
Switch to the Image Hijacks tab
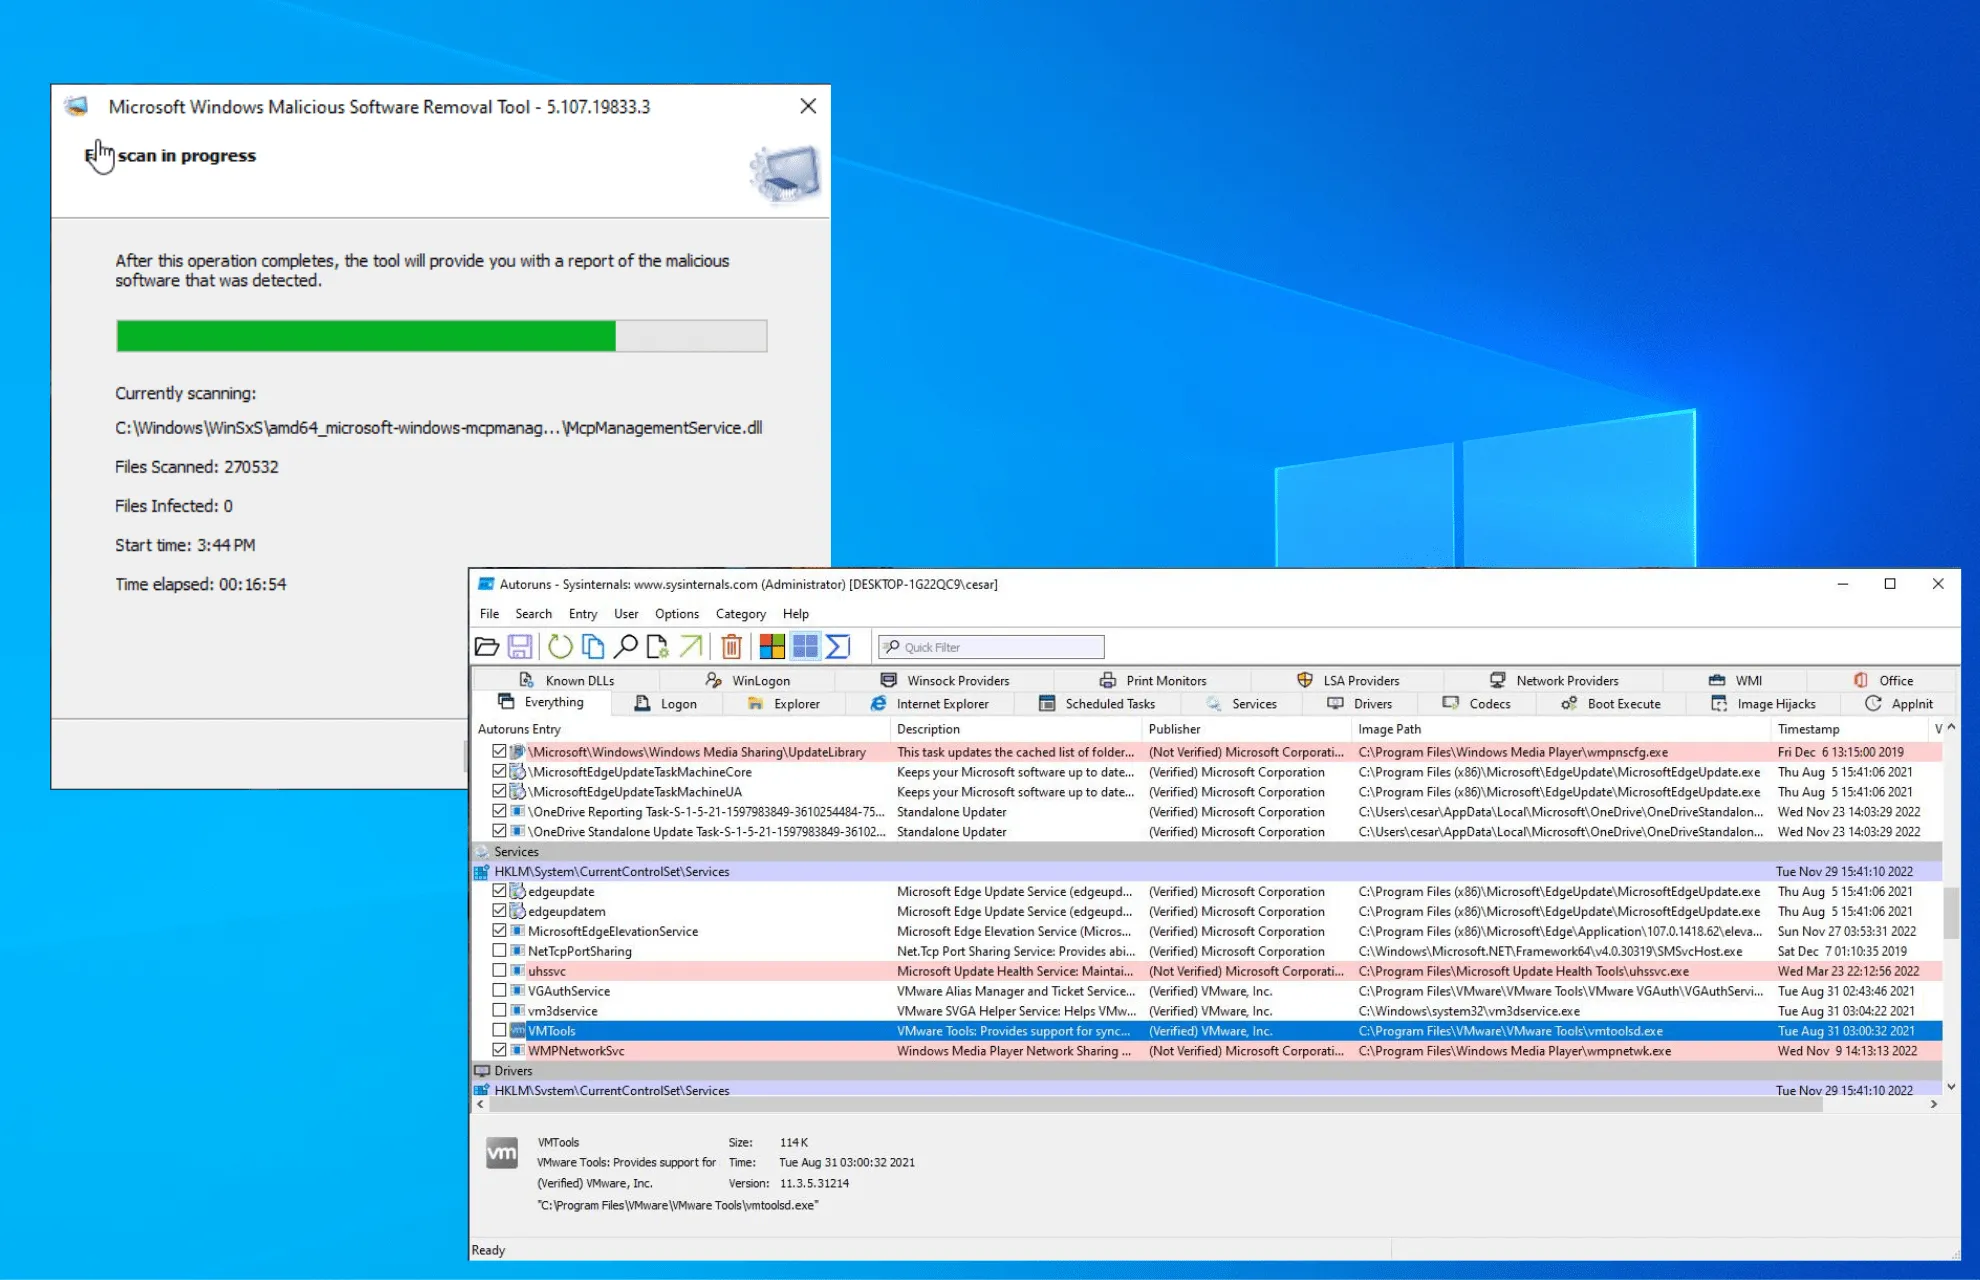coord(1763,704)
